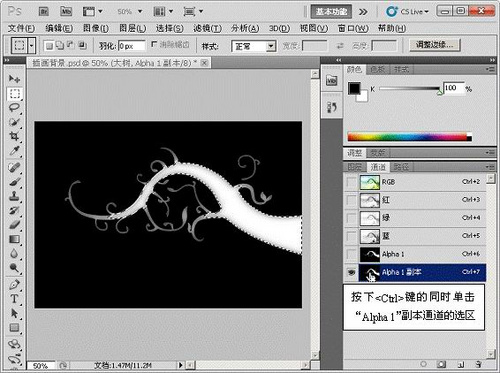Open Mini Bridge panel icon in dock

(331, 80)
